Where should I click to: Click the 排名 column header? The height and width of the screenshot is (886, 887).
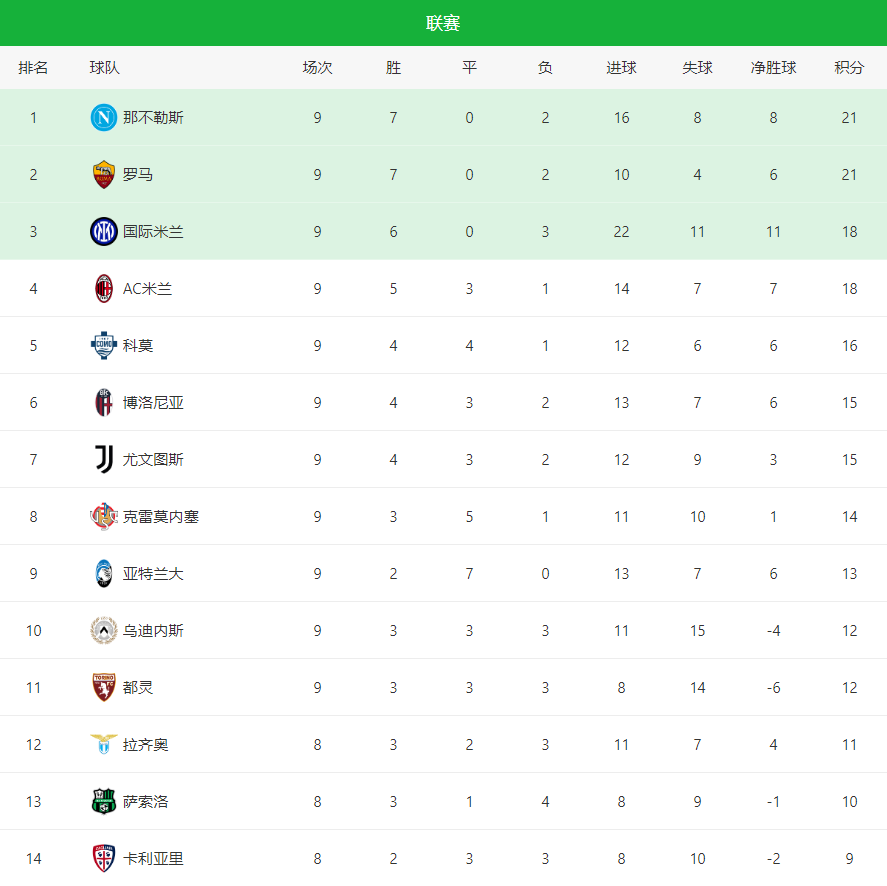point(33,68)
